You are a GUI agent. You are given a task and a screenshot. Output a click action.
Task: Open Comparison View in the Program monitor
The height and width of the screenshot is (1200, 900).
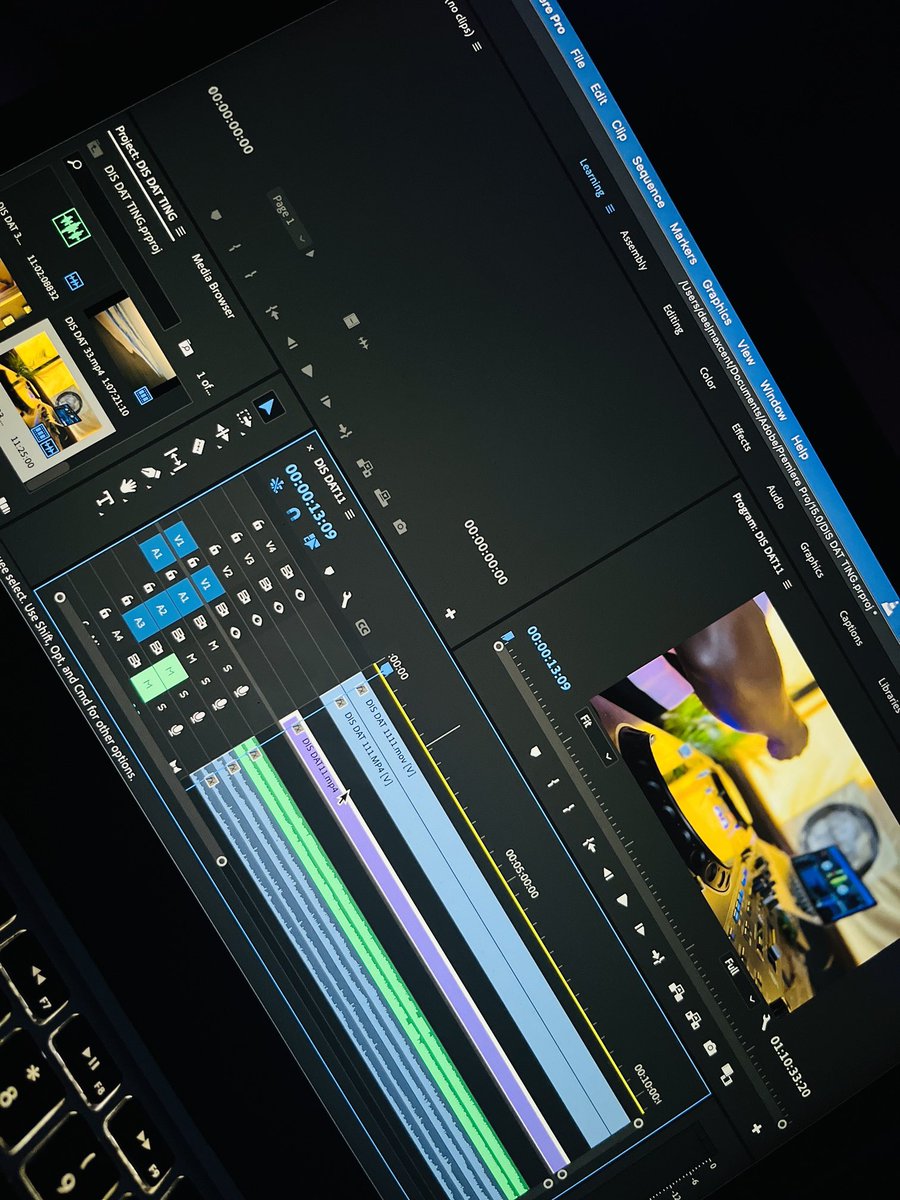[x=726, y=1074]
